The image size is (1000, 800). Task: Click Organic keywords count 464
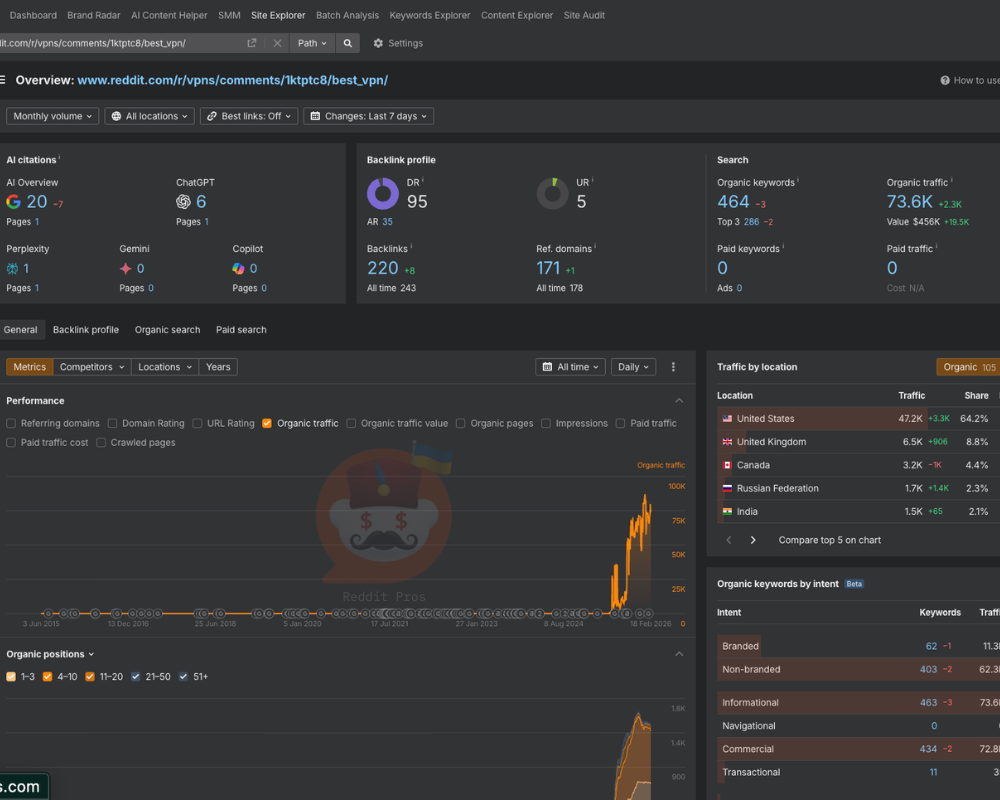click(x=733, y=202)
